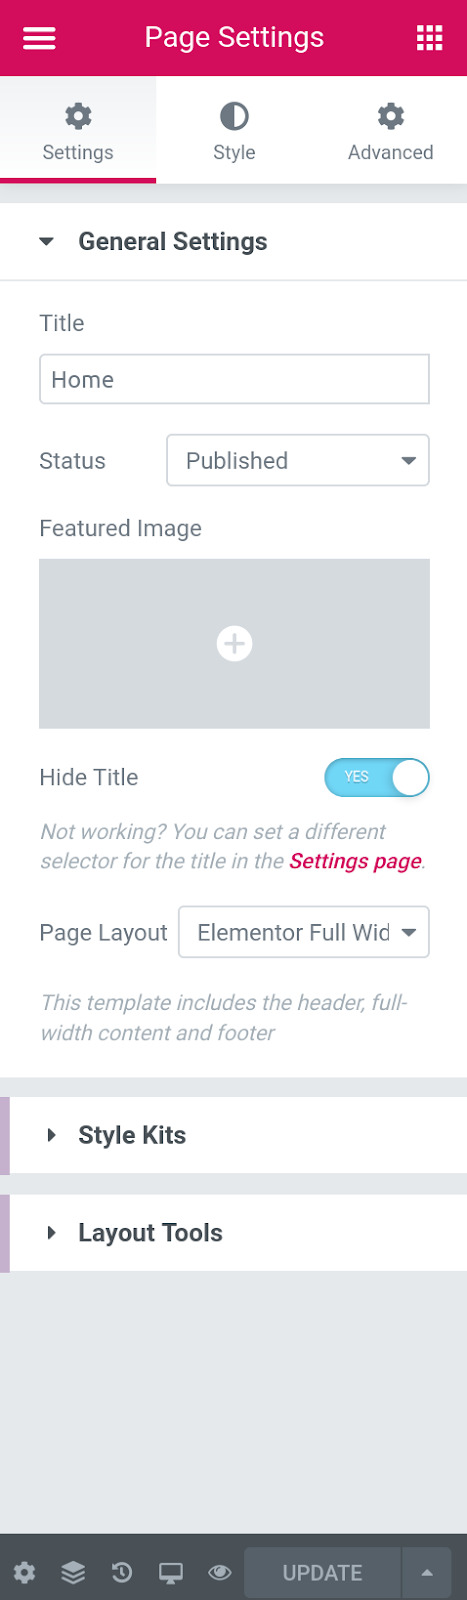Screen dimensions: 467x1600
Task: Switch to the Advanced tab
Action: click(x=390, y=130)
